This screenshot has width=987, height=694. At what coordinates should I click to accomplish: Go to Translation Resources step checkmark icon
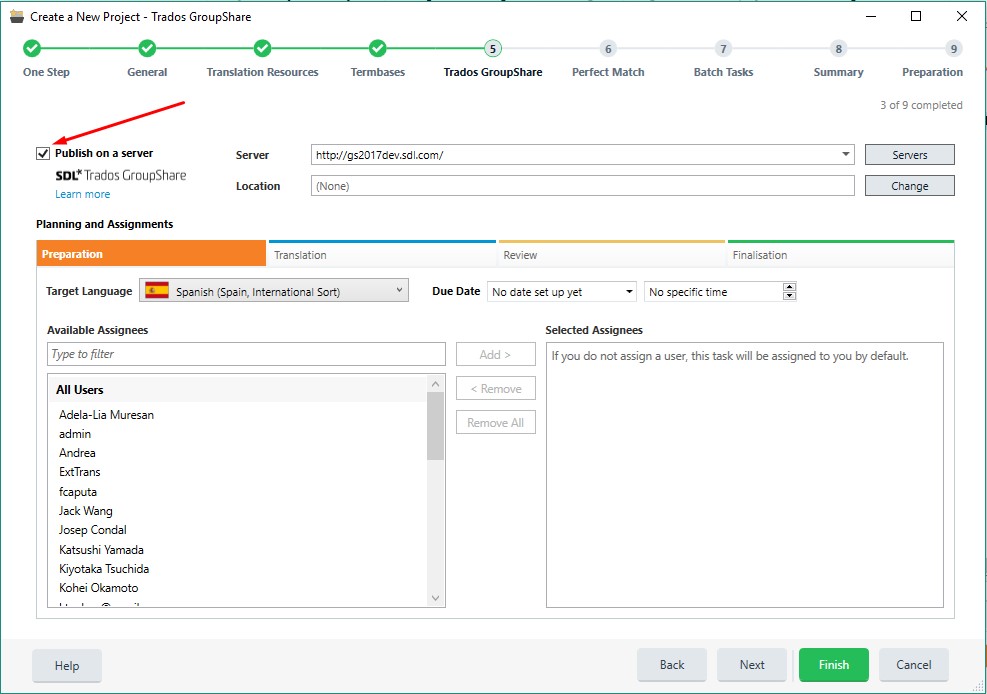click(x=262, y=48)
